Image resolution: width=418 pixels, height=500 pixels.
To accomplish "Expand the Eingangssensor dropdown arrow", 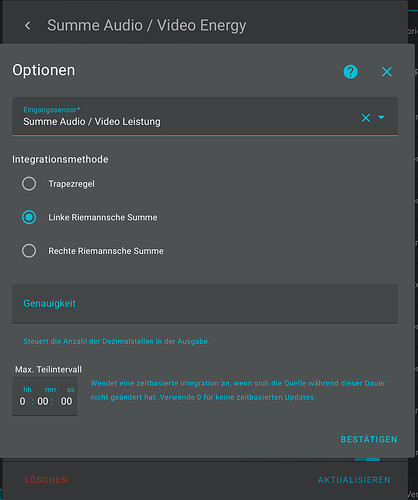I will [x=381, y=117].
